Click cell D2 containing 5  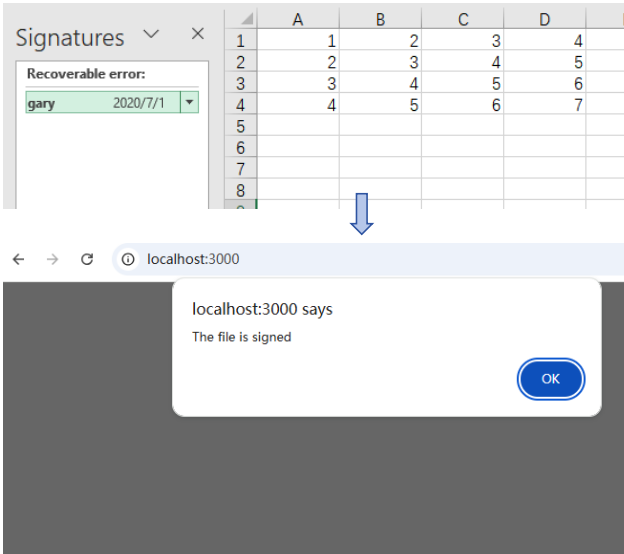point(544,62)
